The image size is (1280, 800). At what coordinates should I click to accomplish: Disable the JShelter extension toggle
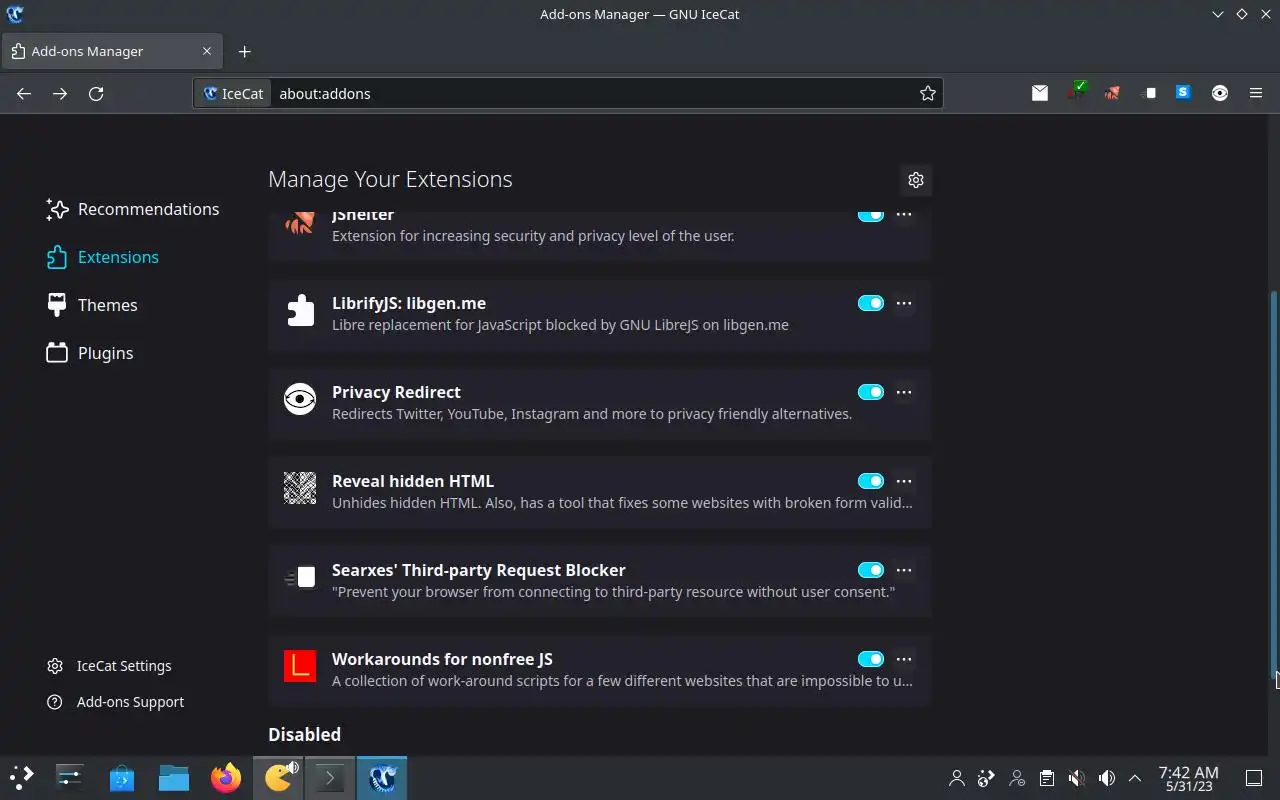871,214
